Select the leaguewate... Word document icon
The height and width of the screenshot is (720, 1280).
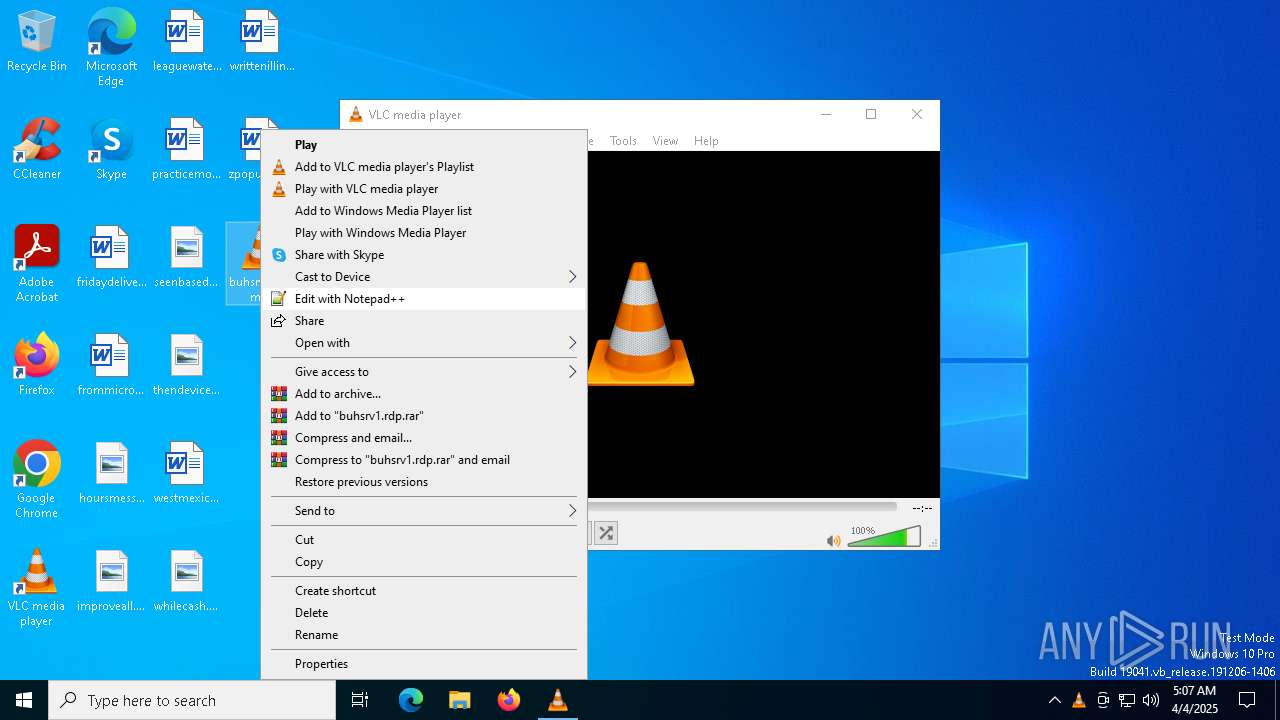pos(187,42)
